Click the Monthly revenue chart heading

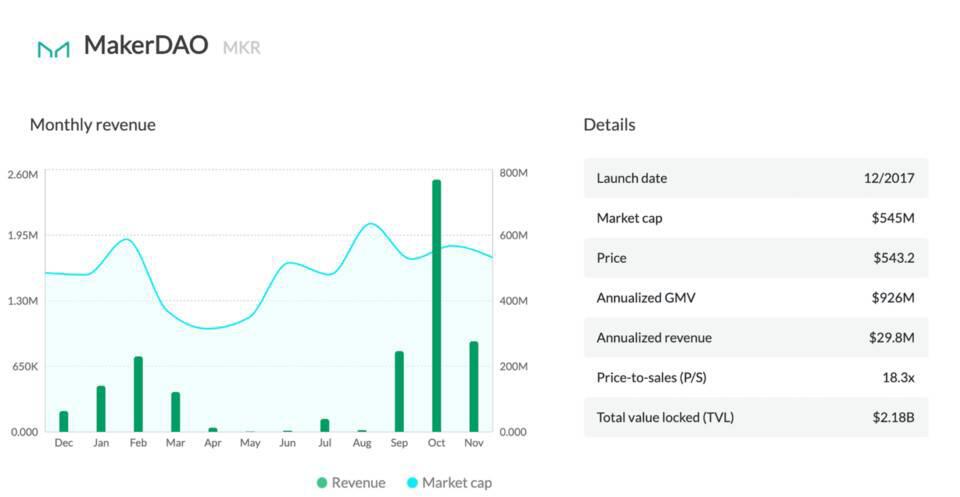pyautogui.click(x=93, y=125)
